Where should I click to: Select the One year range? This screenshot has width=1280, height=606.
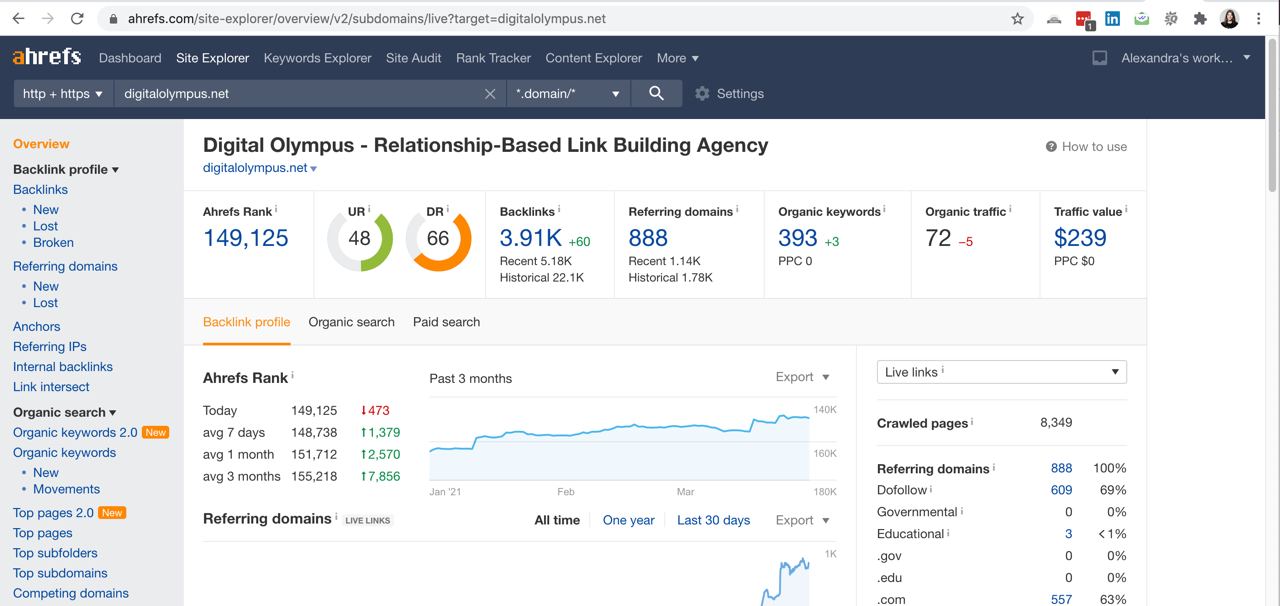click(629, 520)
